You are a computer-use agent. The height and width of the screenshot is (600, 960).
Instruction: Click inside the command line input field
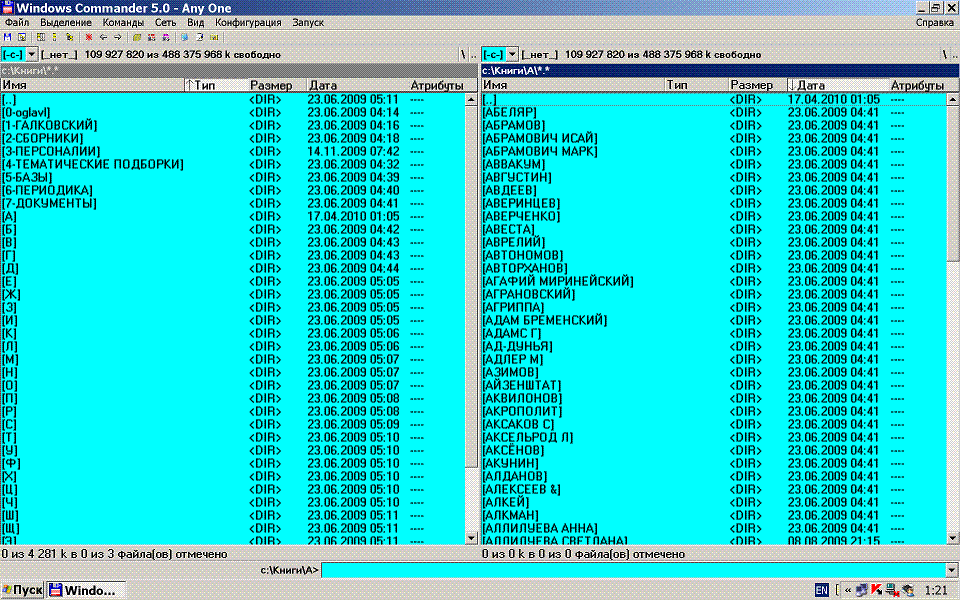[634, 570]
